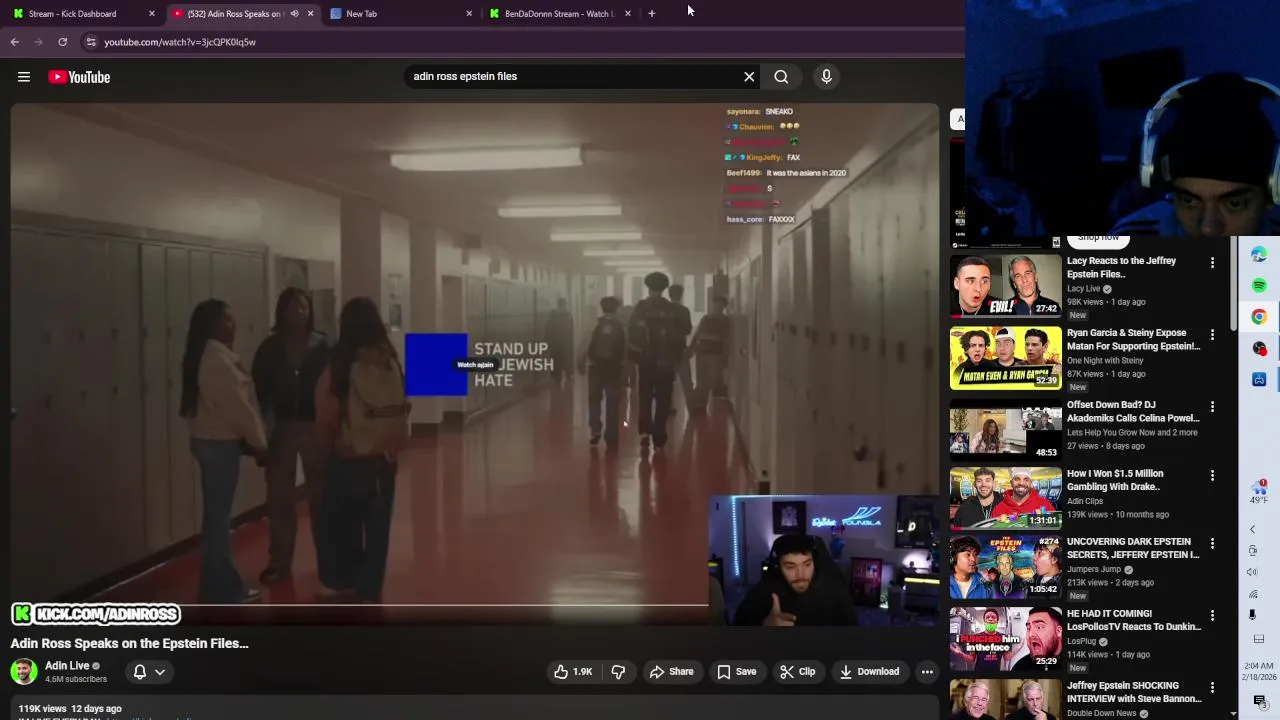The image size is (1280, 720).
Task: Open the Adin Live channel name link
Action: pyautogui.click(x=67, y=666)
